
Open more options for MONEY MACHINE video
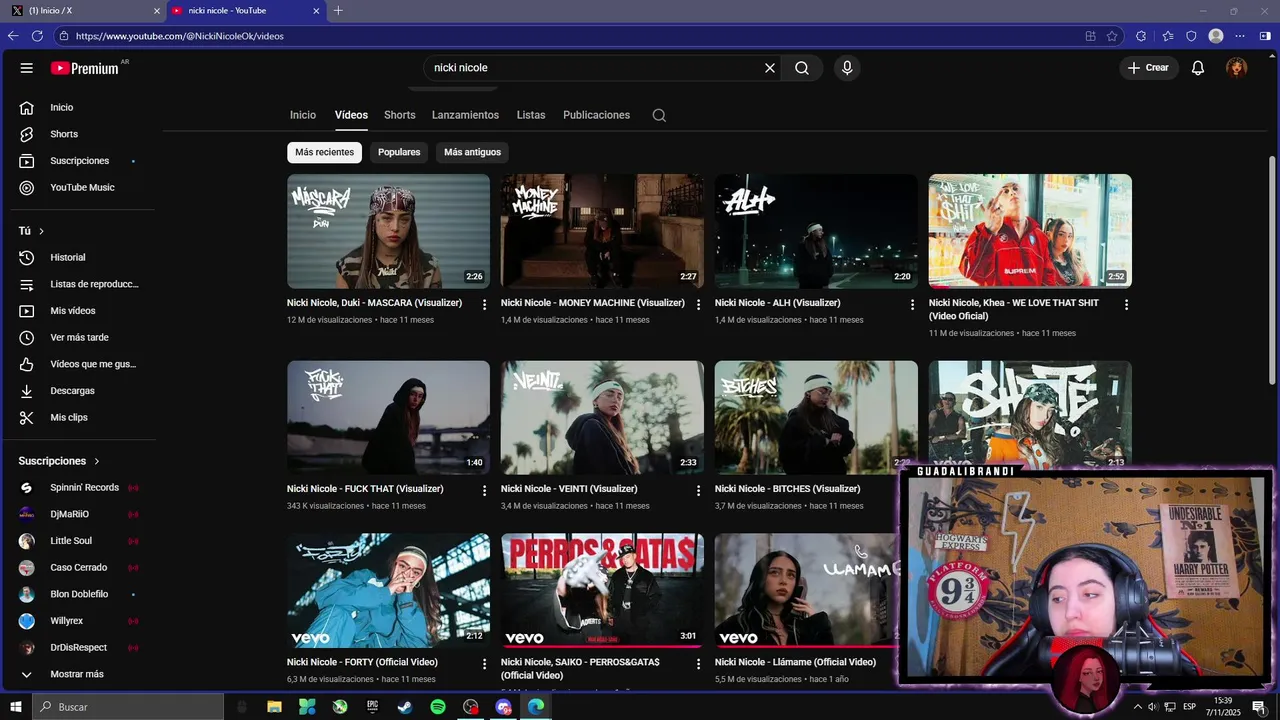[x=698, y=304]
